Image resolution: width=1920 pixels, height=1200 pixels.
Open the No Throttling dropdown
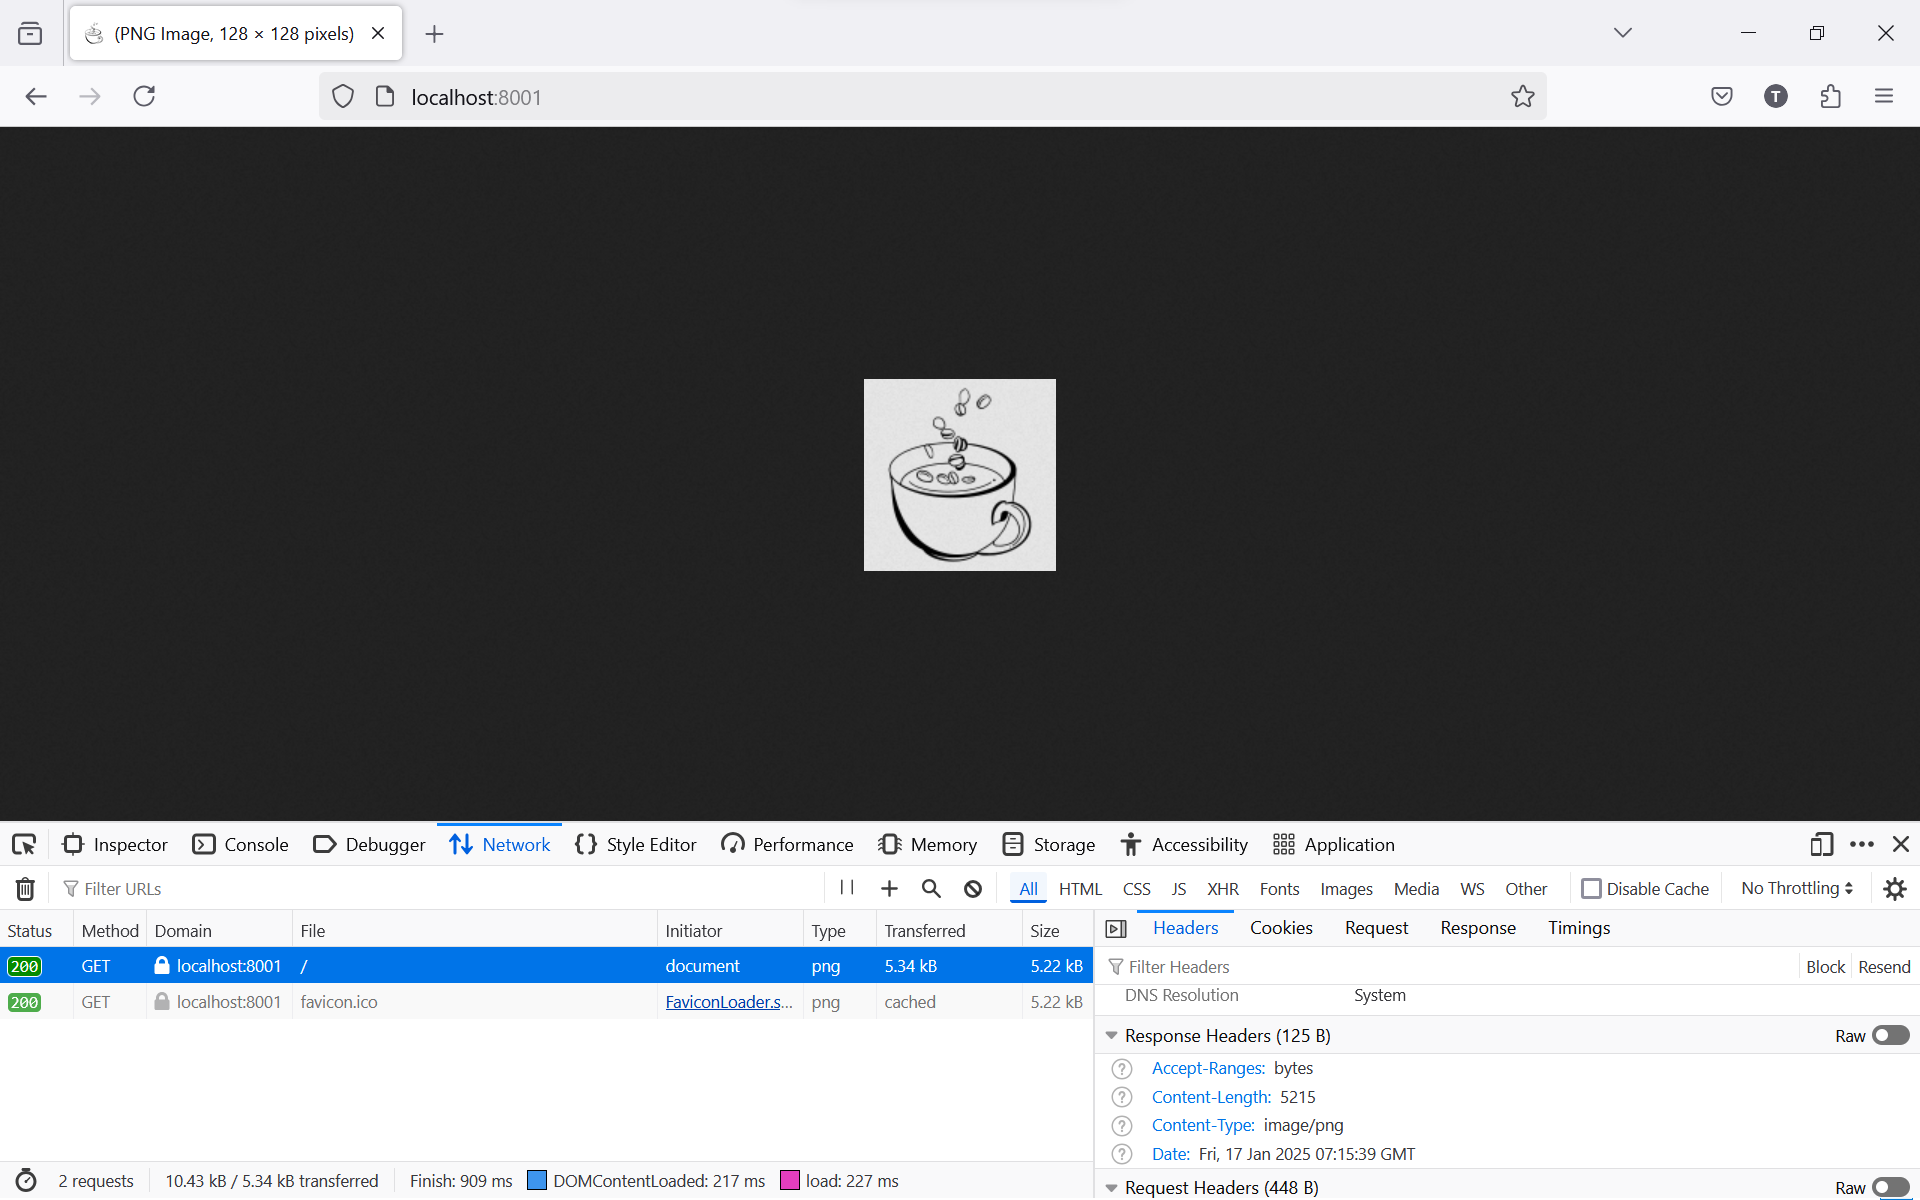1797,889
